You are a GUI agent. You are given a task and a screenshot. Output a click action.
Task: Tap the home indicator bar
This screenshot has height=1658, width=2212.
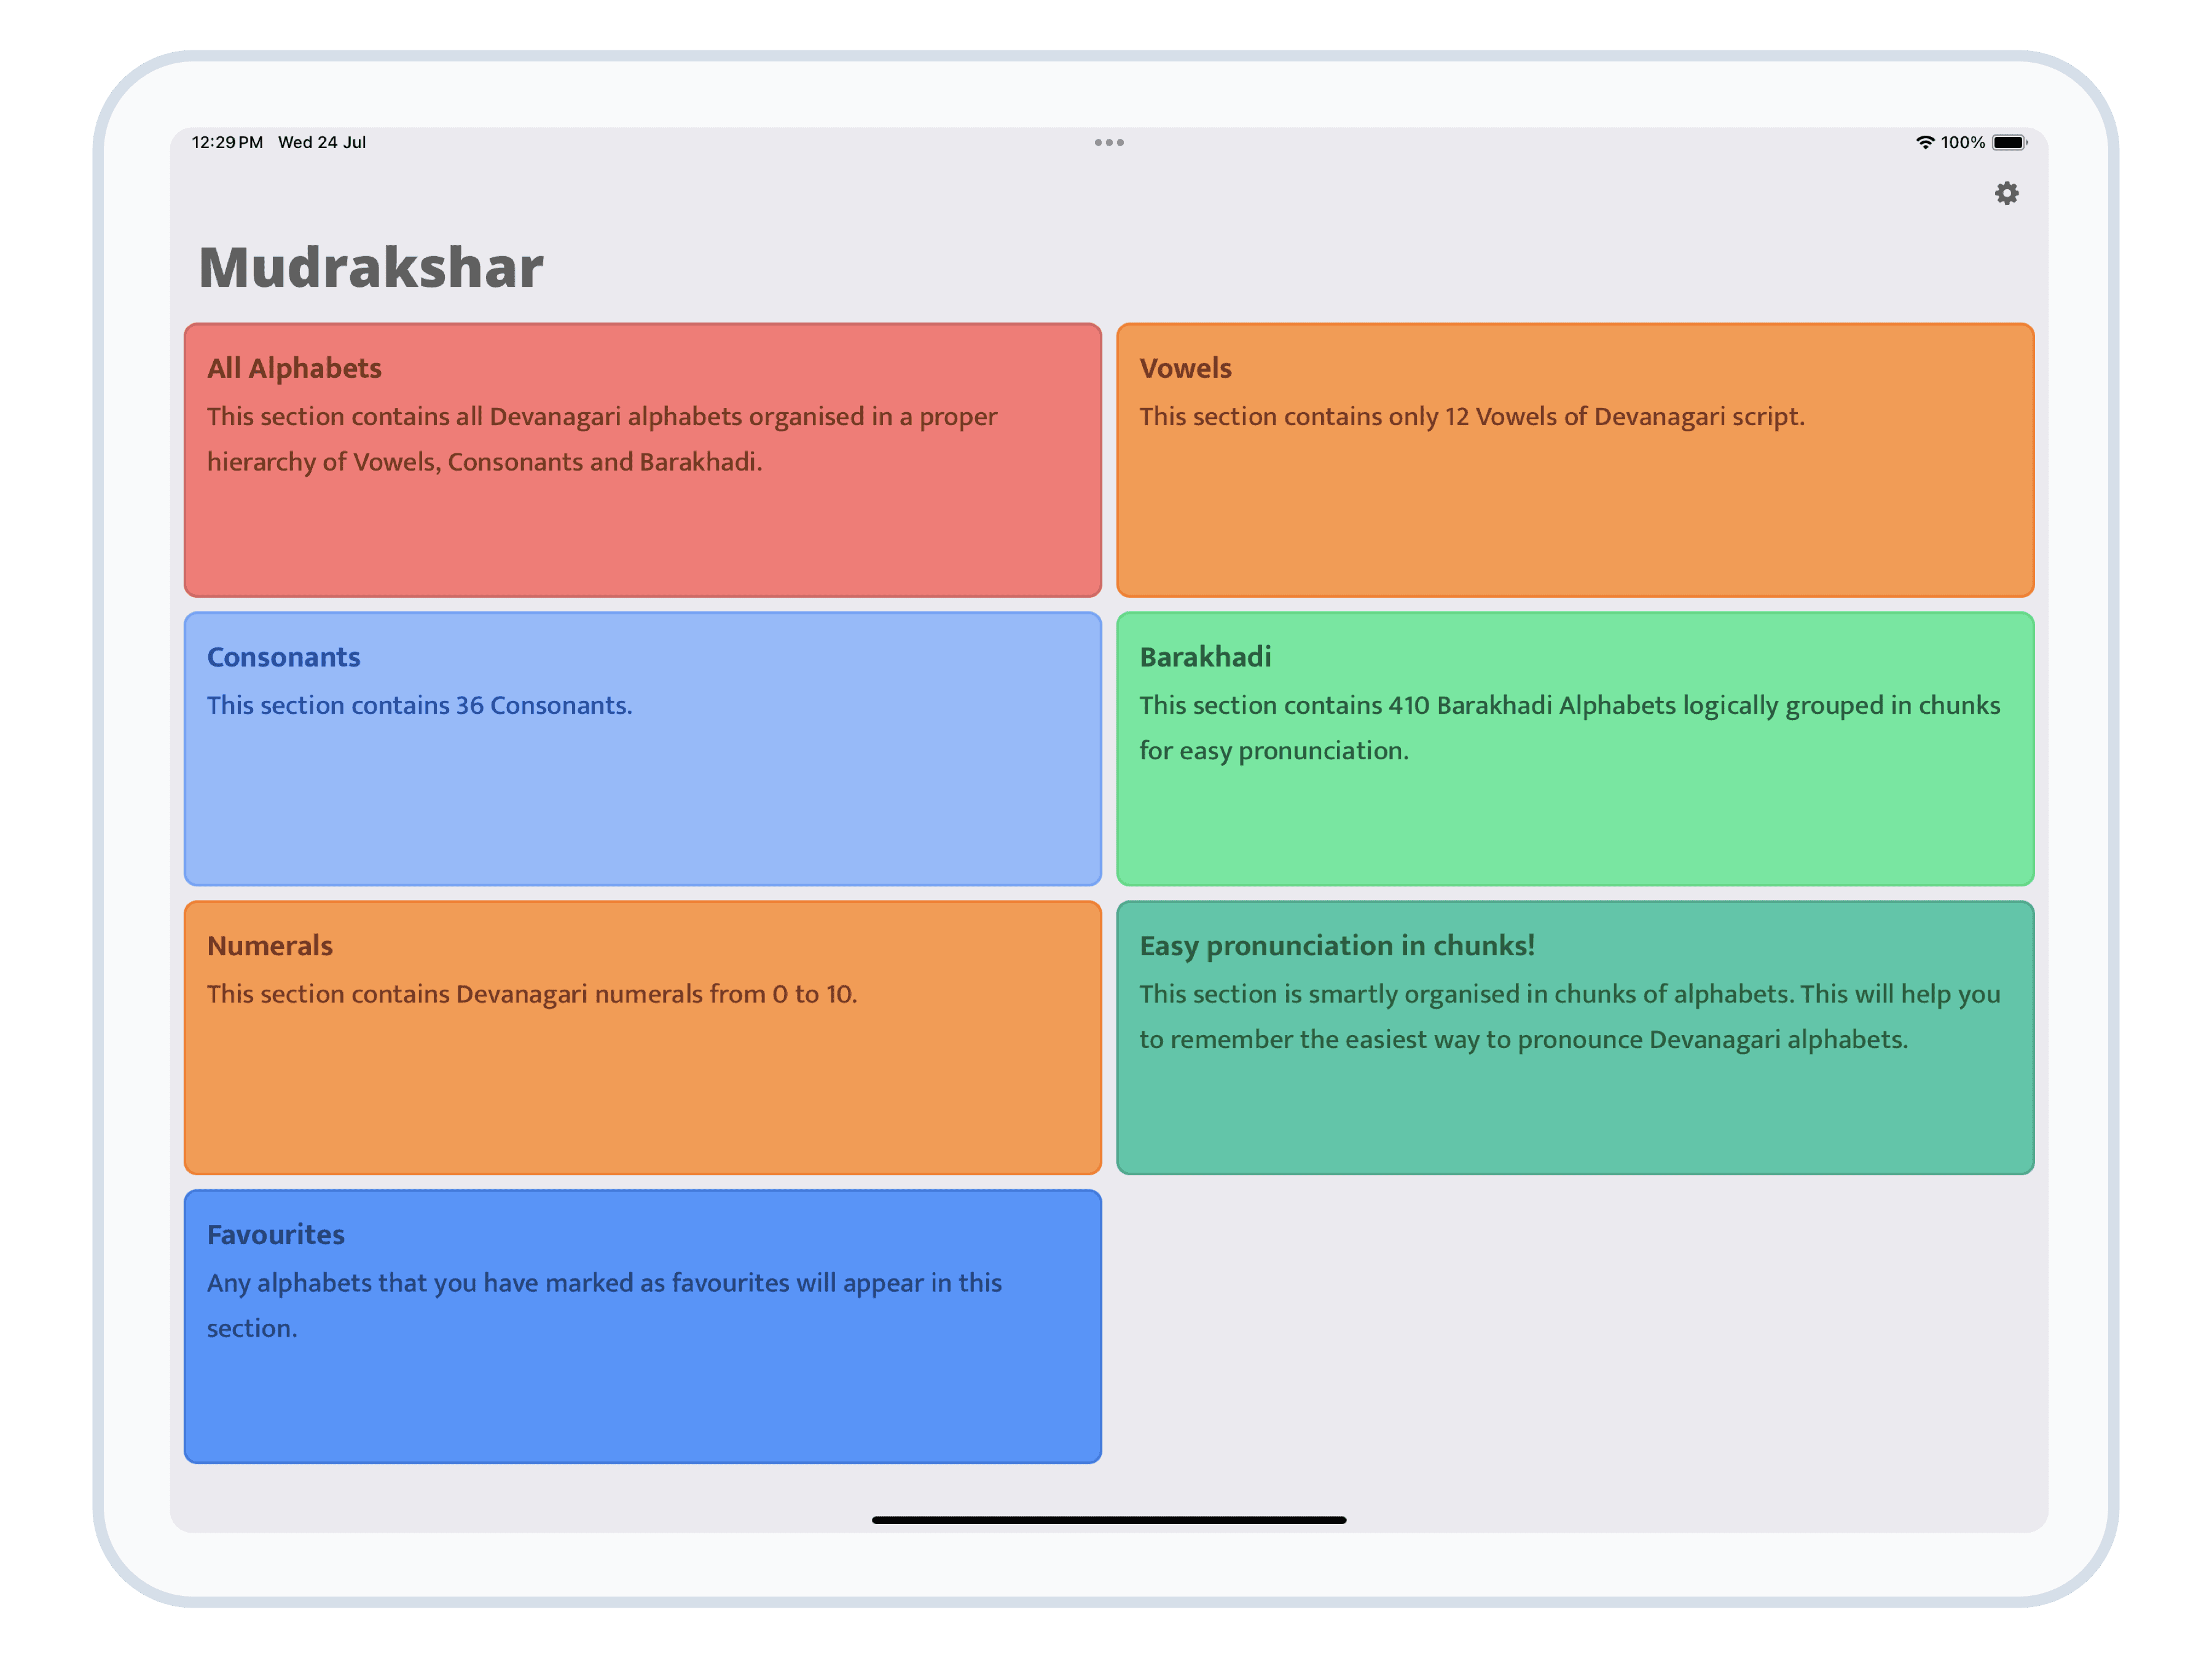[1108, 1519]
